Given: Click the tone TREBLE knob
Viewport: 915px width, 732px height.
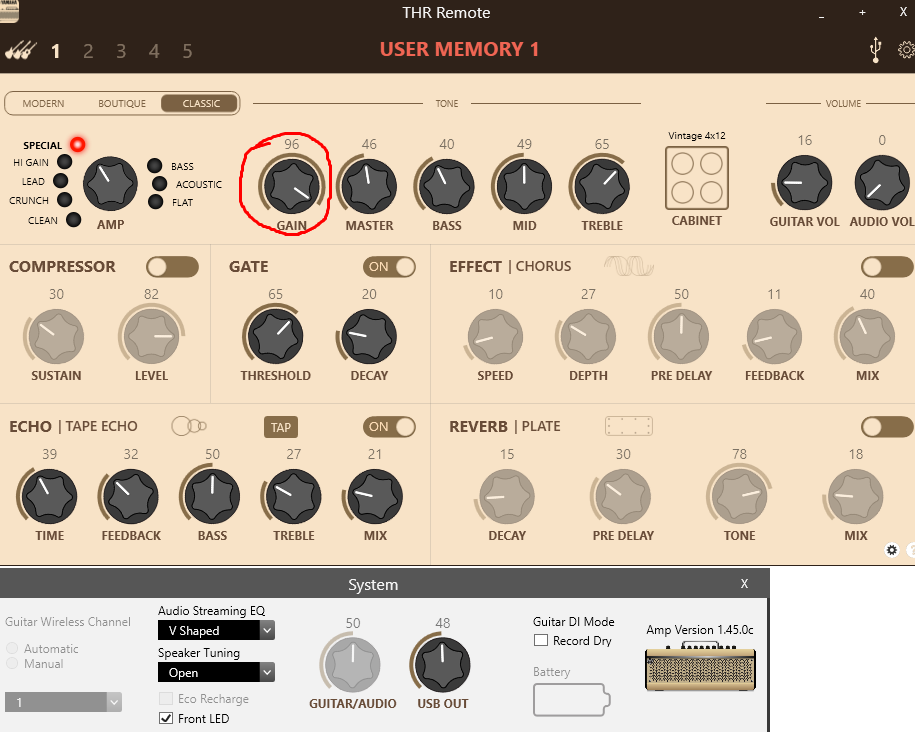Looking at the screenshot, I should tap(602, 186).
